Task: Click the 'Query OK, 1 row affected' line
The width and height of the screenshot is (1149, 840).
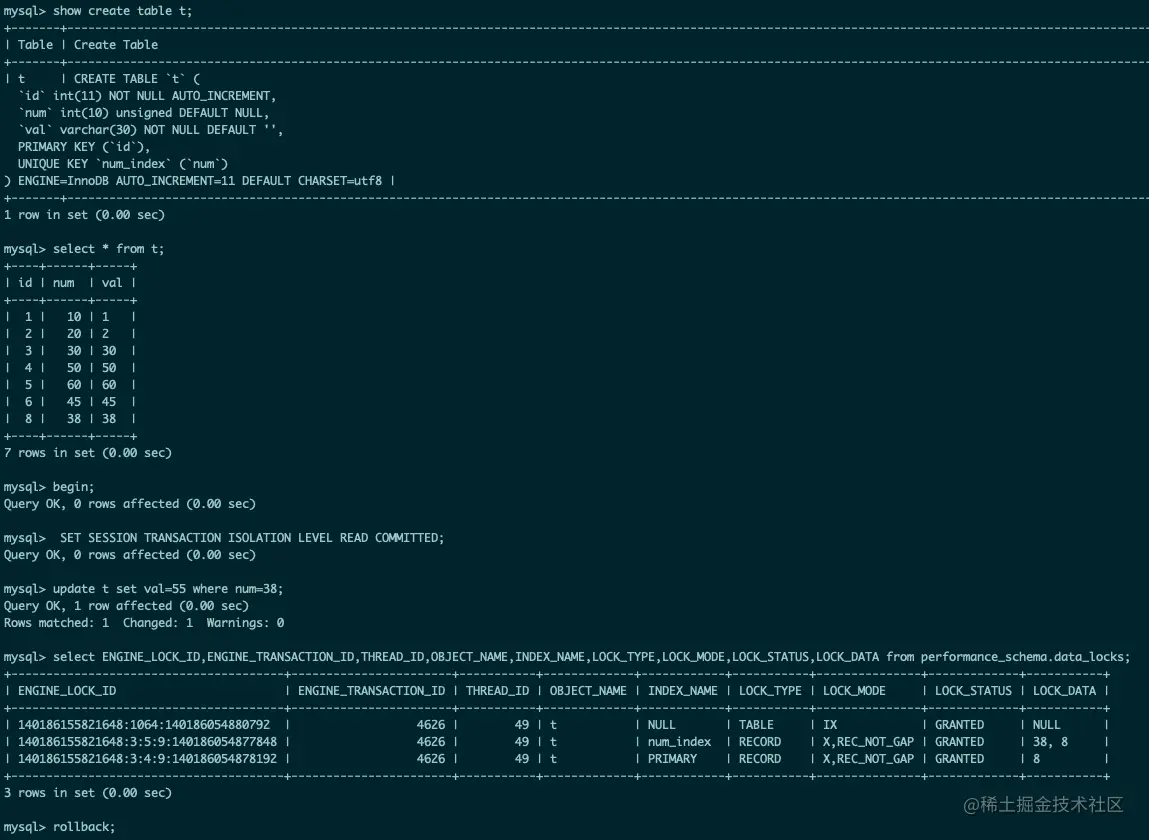Action: (x=126, y=605)
